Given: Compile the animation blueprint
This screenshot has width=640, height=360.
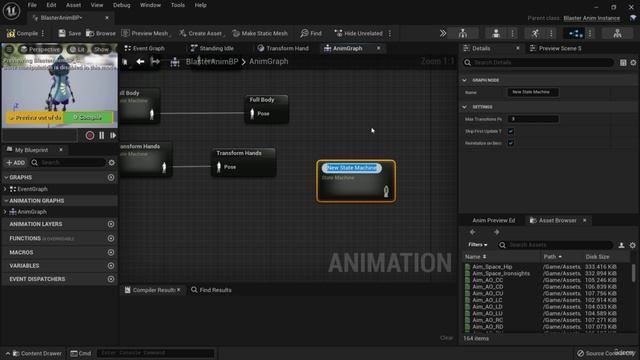Looking at the screenshot, I should [22, 33].
